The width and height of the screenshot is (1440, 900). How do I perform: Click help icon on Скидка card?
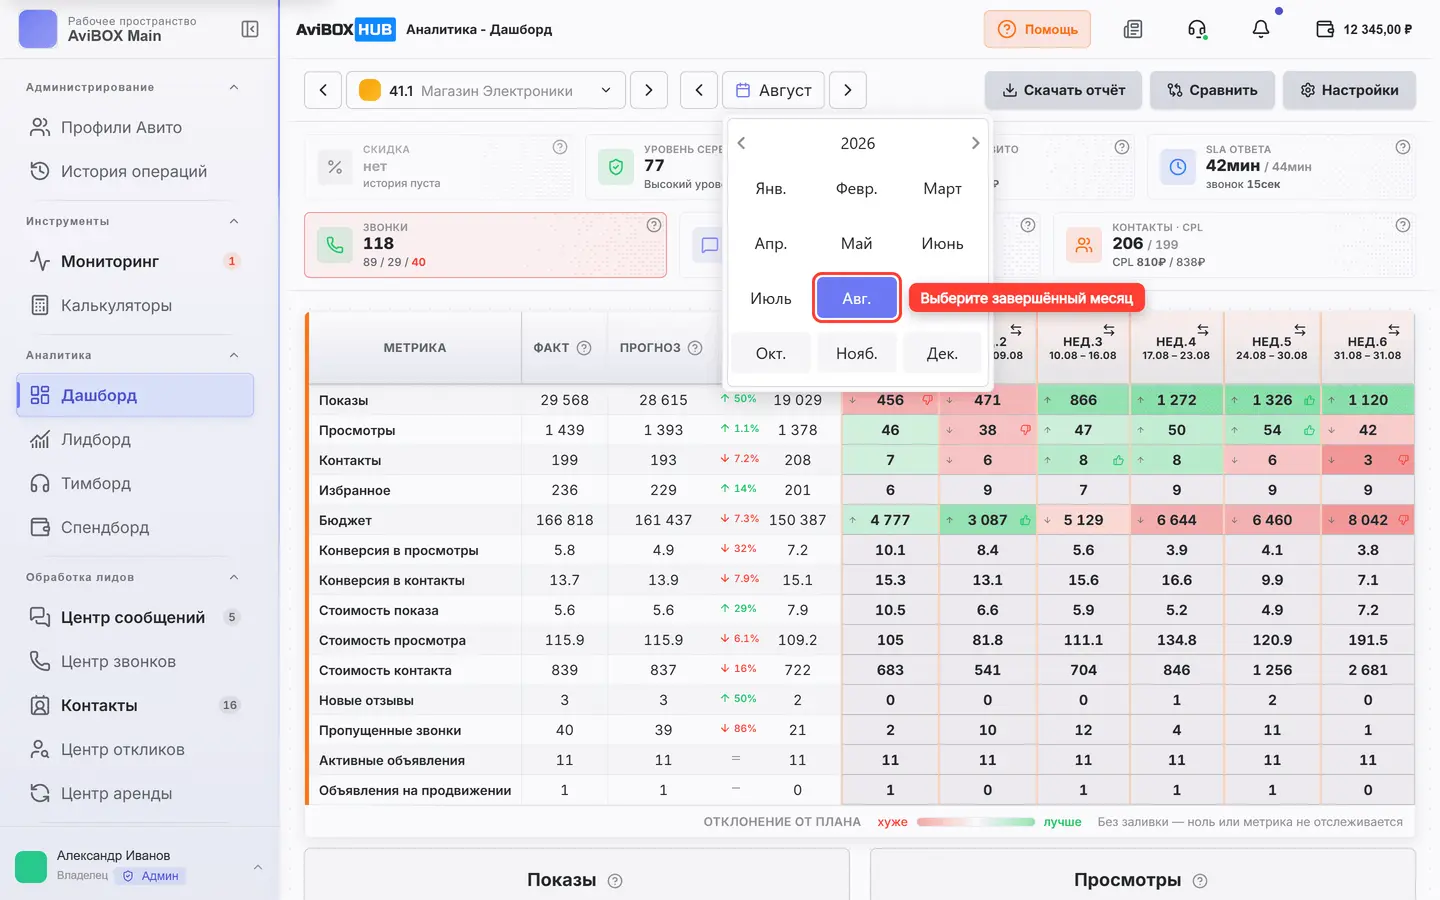(x=560, y=147)
